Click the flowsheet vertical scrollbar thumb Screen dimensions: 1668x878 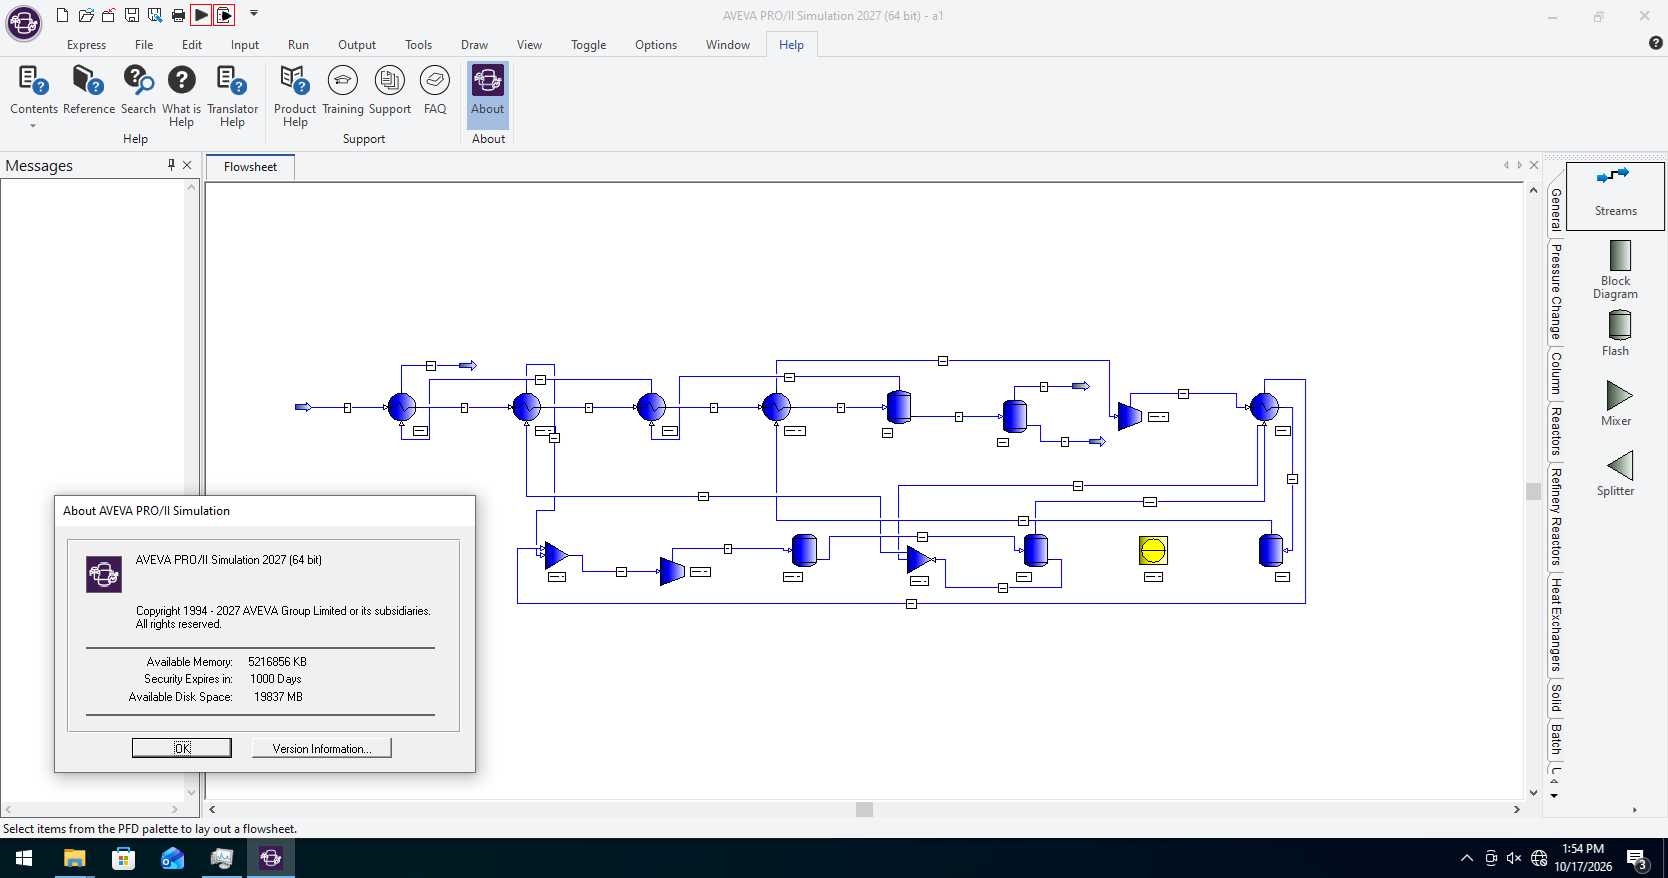click(x=1533, y=491)
